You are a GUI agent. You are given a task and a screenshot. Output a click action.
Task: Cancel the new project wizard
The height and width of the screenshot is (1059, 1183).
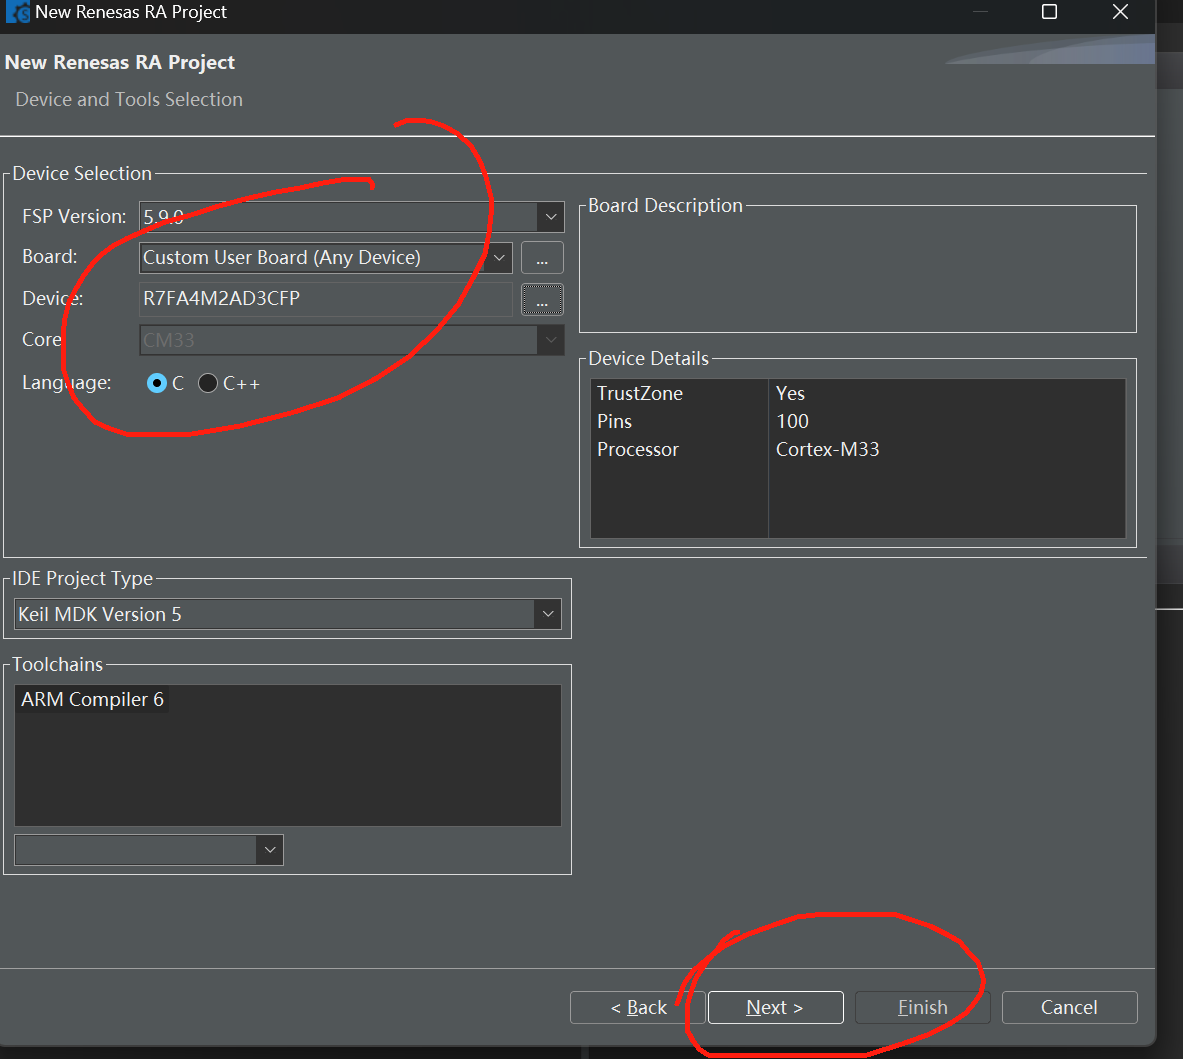pos(1069,1008)
